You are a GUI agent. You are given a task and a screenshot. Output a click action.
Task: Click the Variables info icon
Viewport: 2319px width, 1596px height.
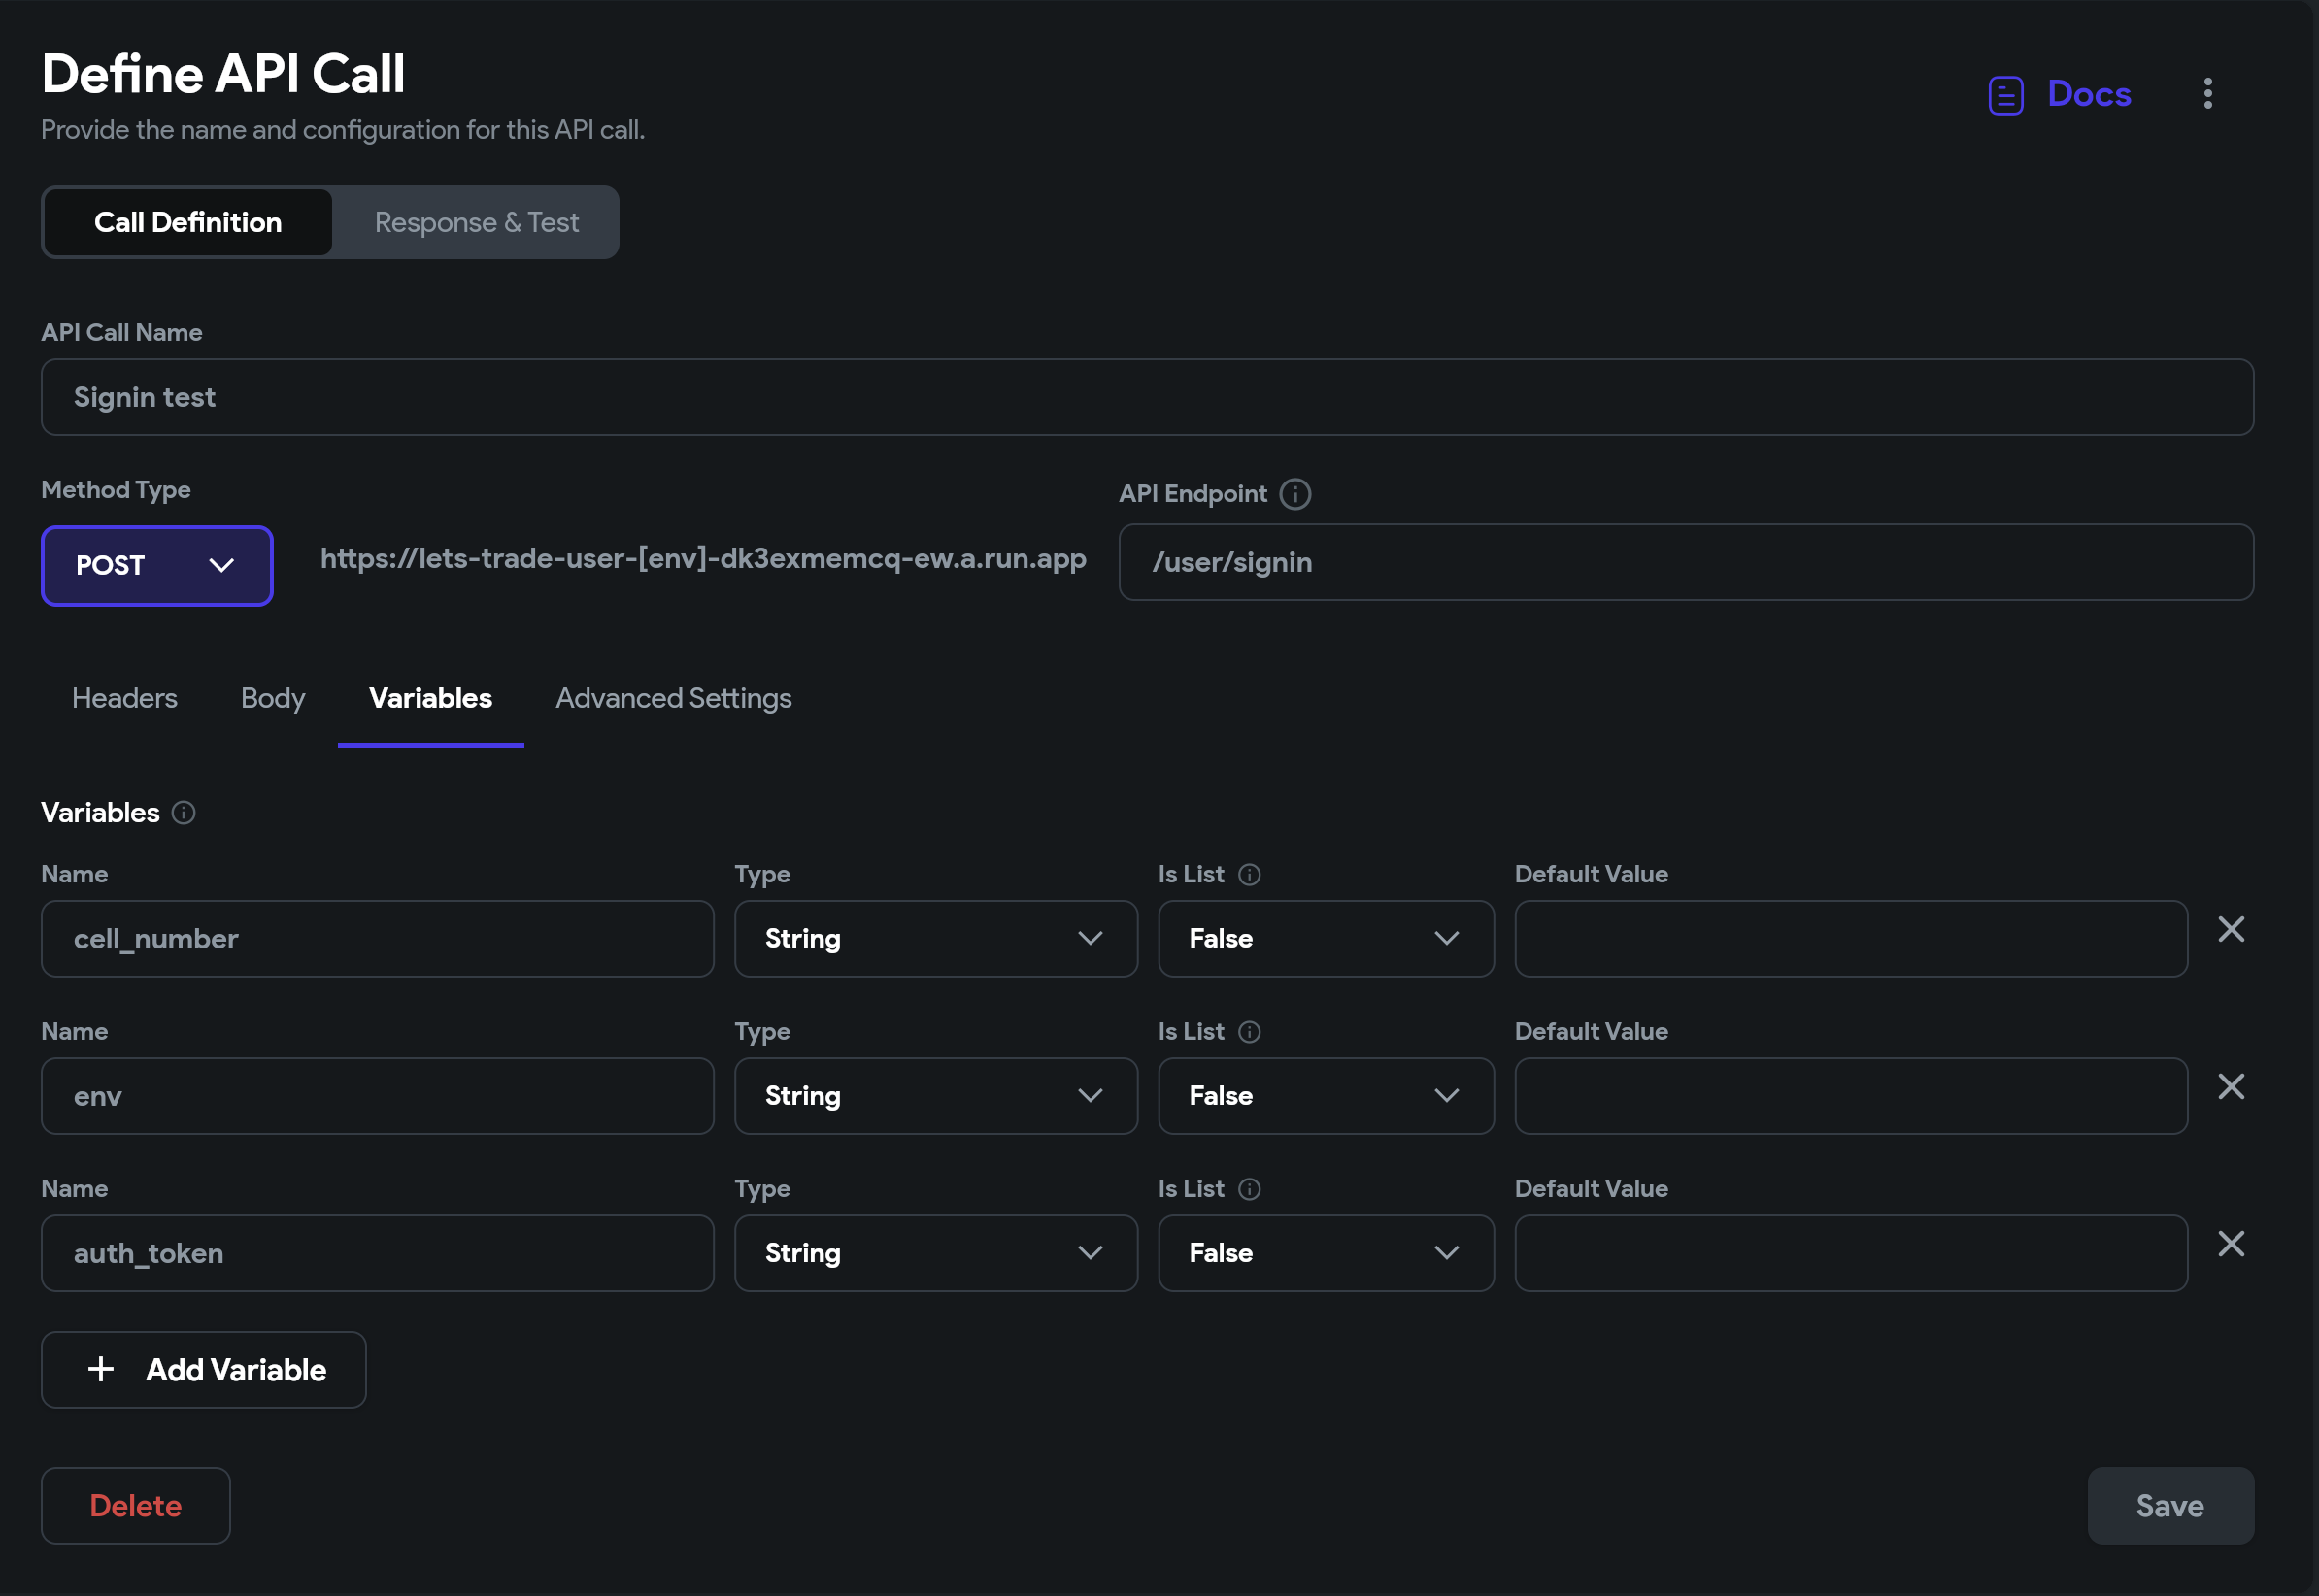pos(183,813)
